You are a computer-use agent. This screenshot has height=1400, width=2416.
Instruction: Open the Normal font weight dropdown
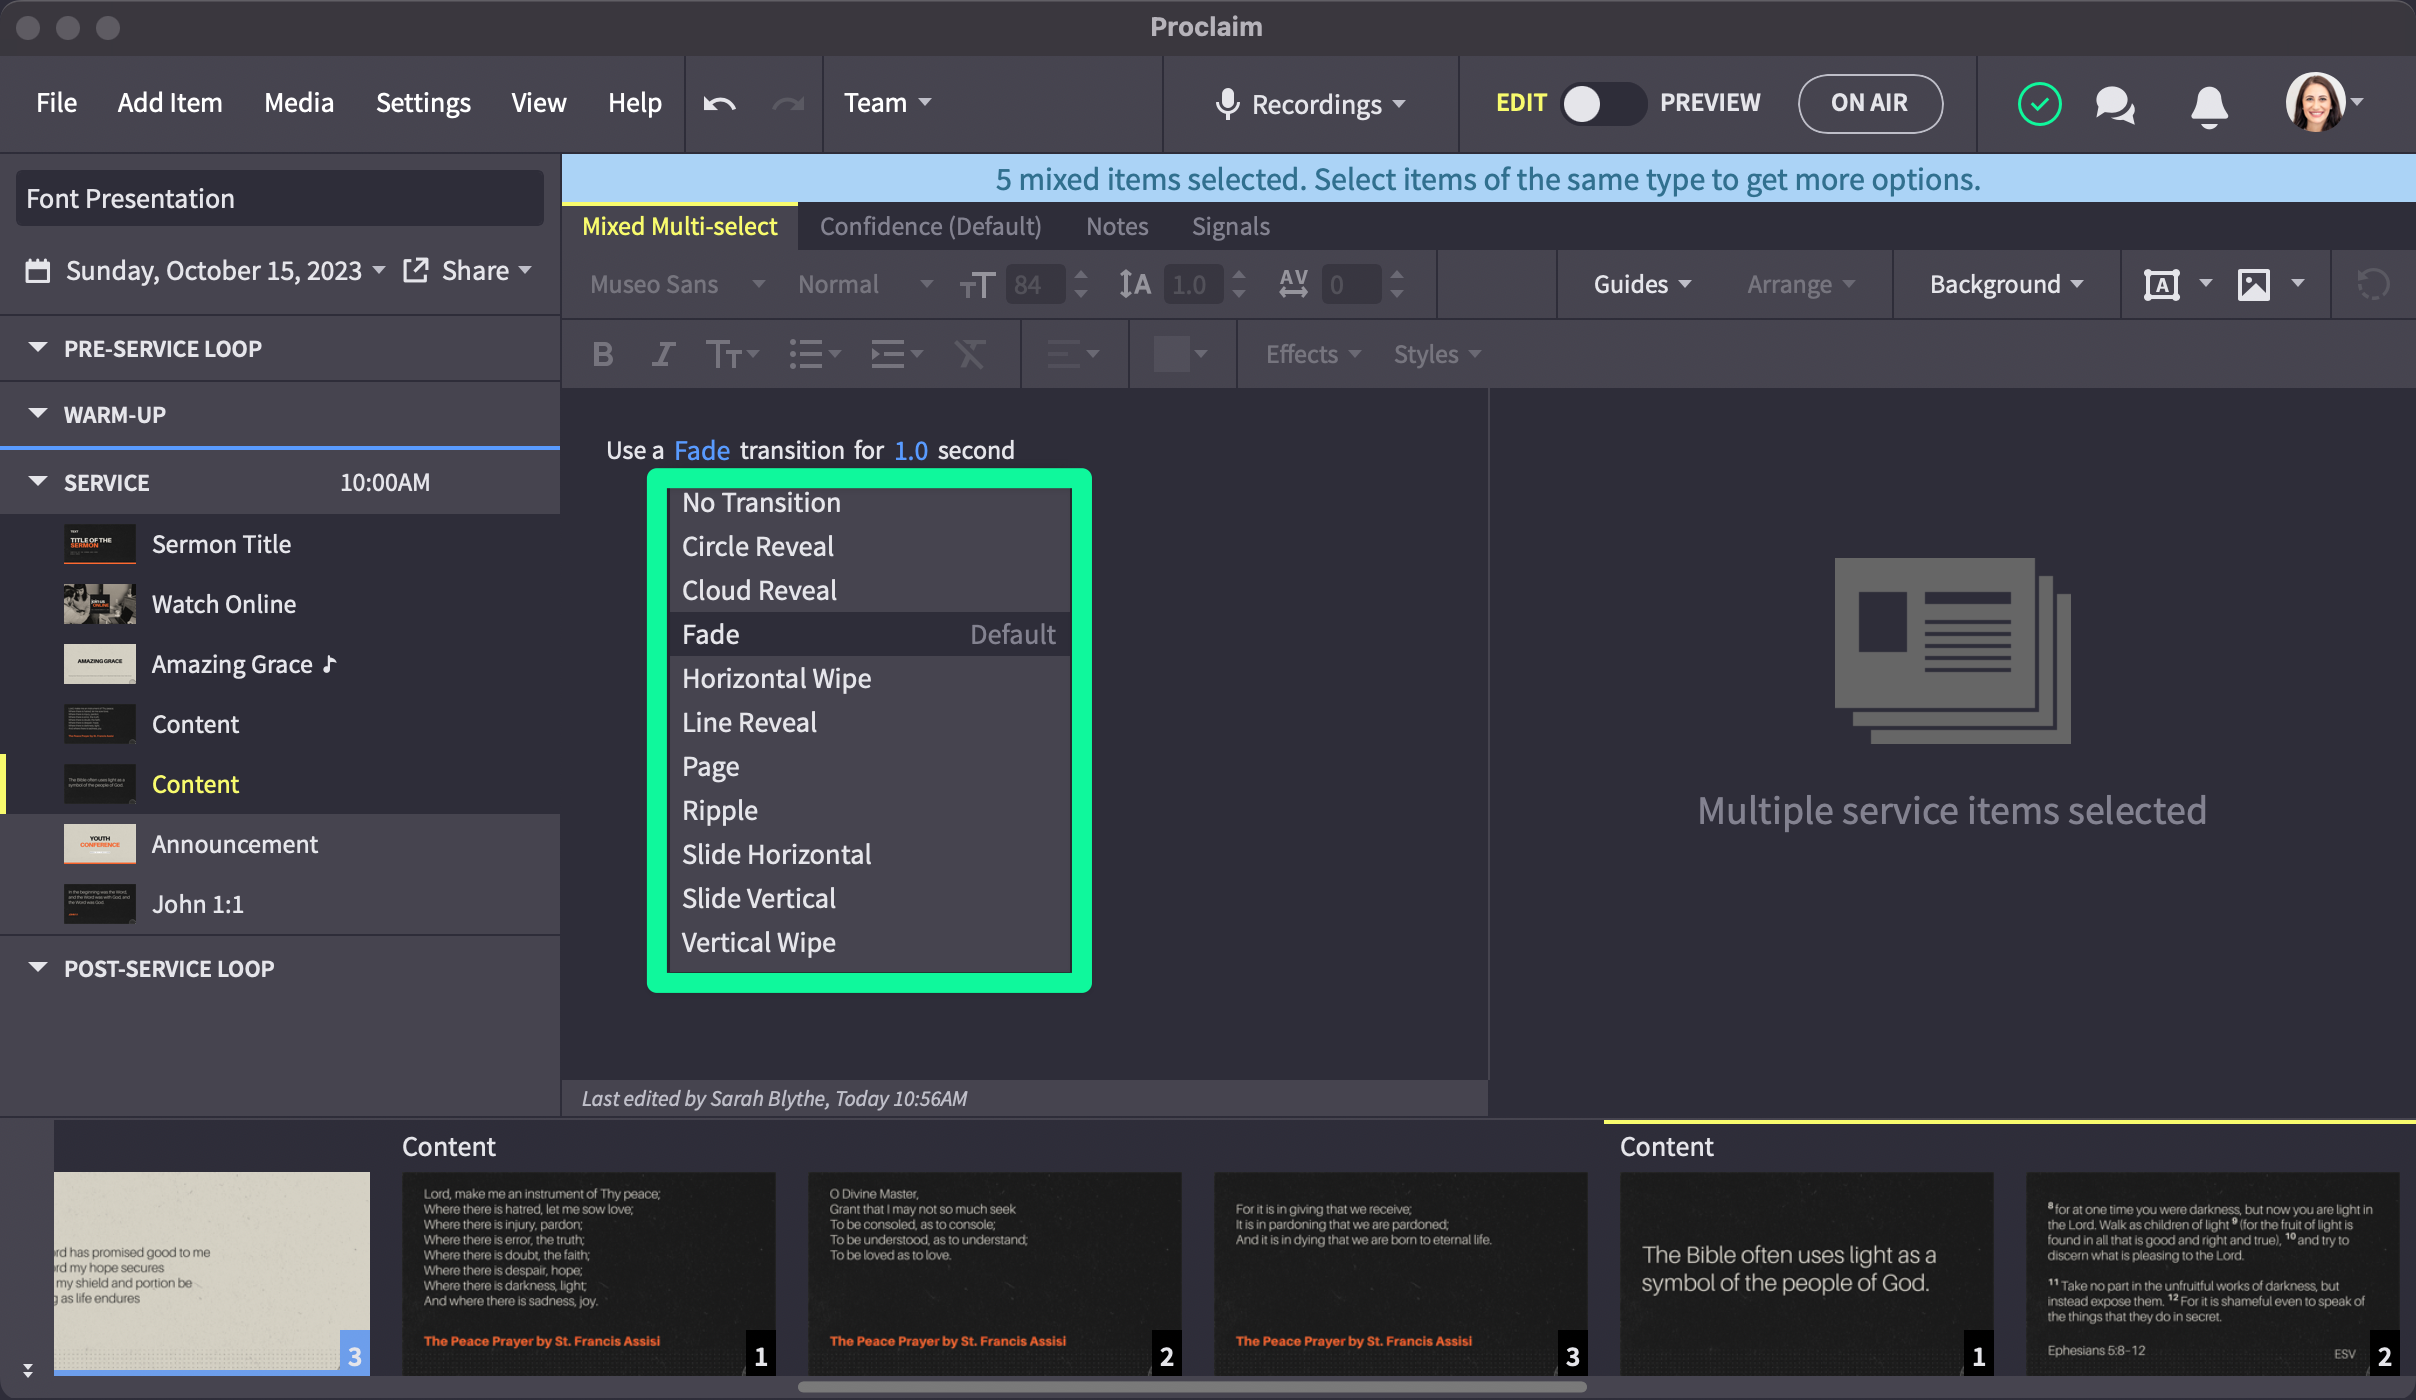click(x=865, y=285)
